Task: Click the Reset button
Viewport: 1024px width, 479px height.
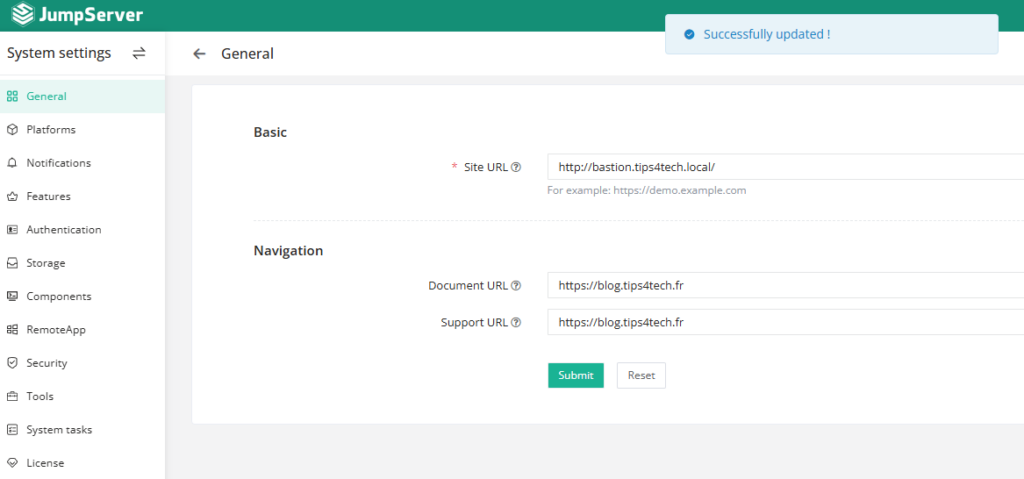Action: 641,376
